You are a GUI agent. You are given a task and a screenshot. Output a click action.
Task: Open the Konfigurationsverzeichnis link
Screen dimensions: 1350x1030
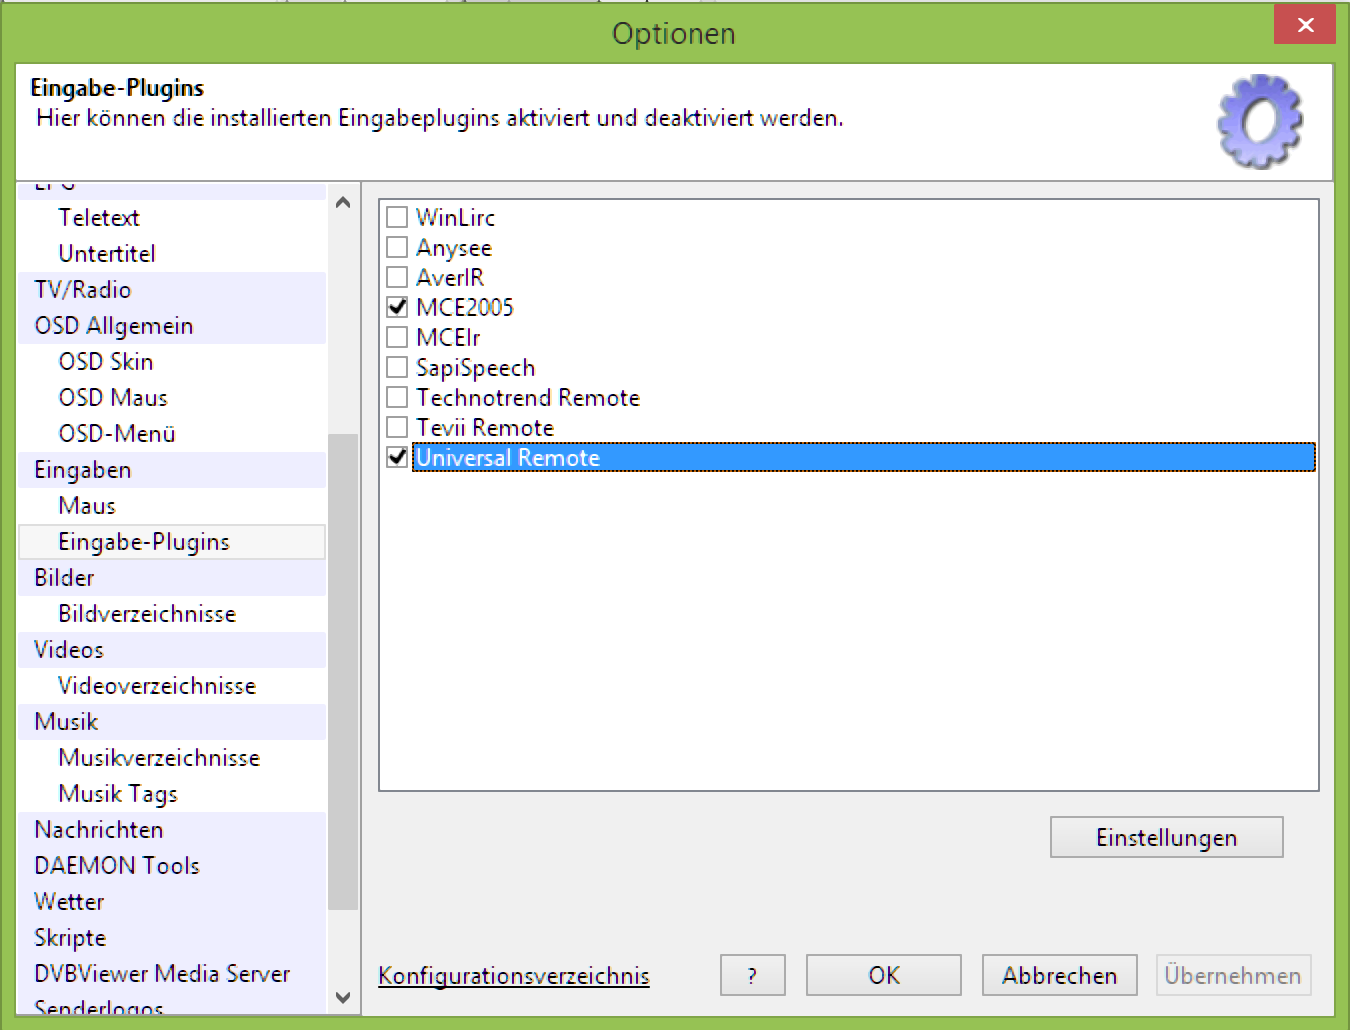click(514, 976)
